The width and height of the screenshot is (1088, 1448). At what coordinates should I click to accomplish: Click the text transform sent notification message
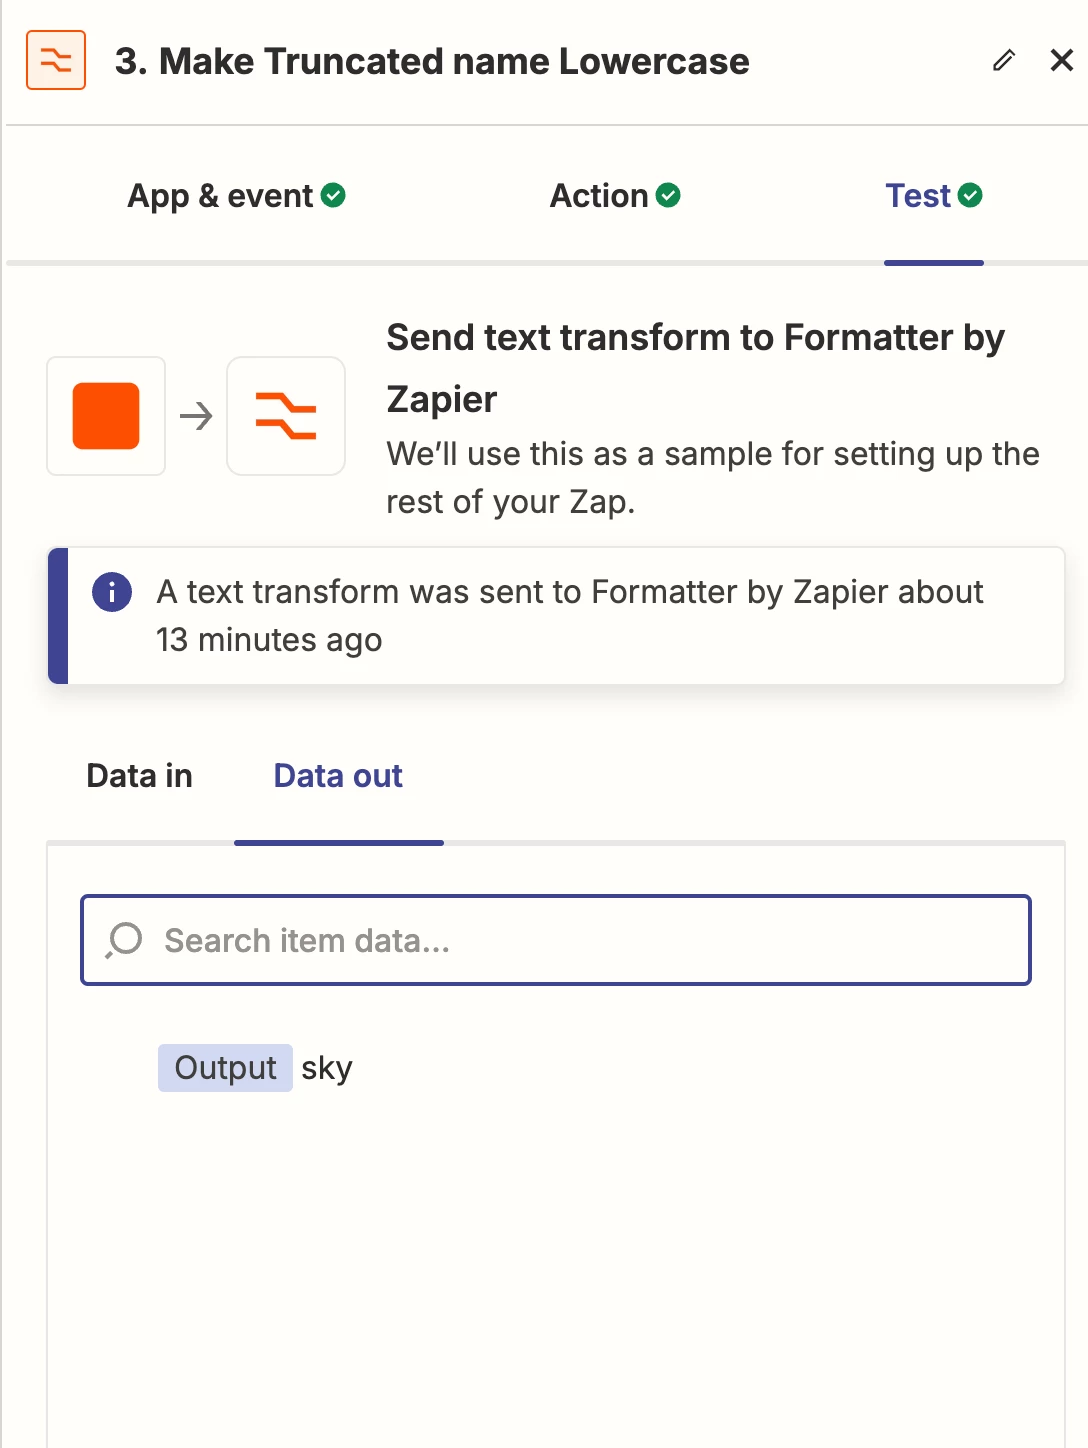[570, 615]
